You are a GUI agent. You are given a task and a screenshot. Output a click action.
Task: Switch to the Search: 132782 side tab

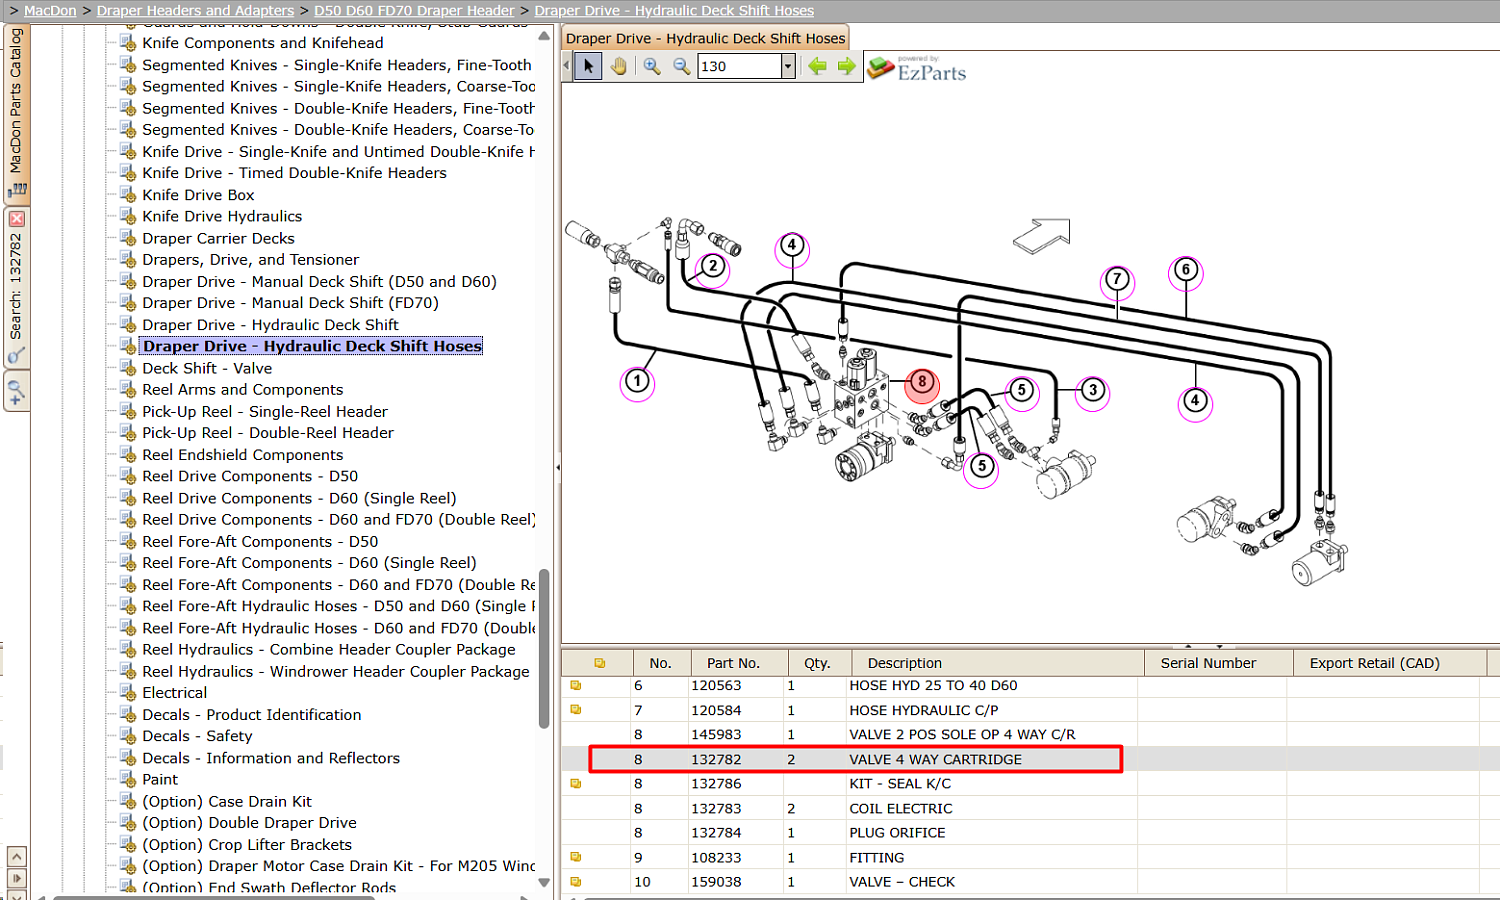16,286
